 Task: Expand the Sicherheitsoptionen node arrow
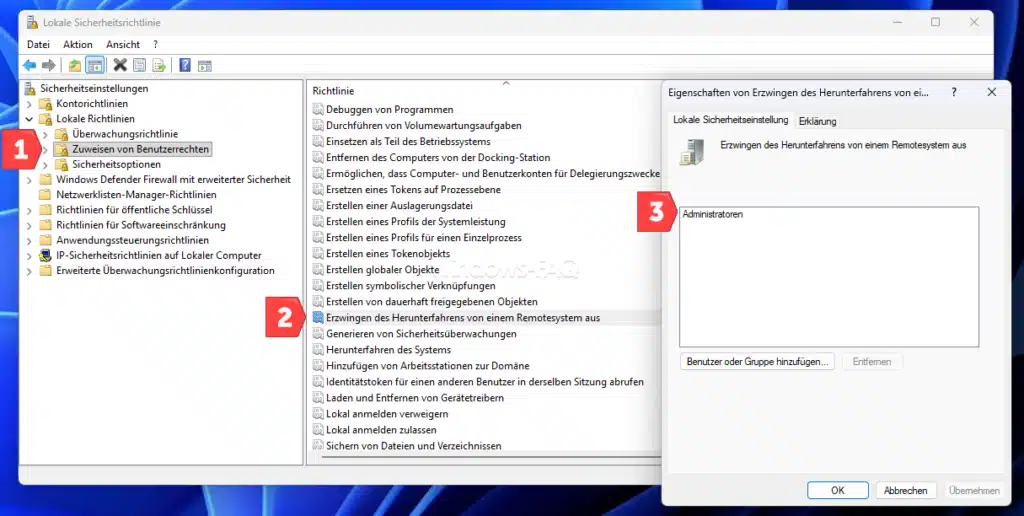tap(45, 165)
